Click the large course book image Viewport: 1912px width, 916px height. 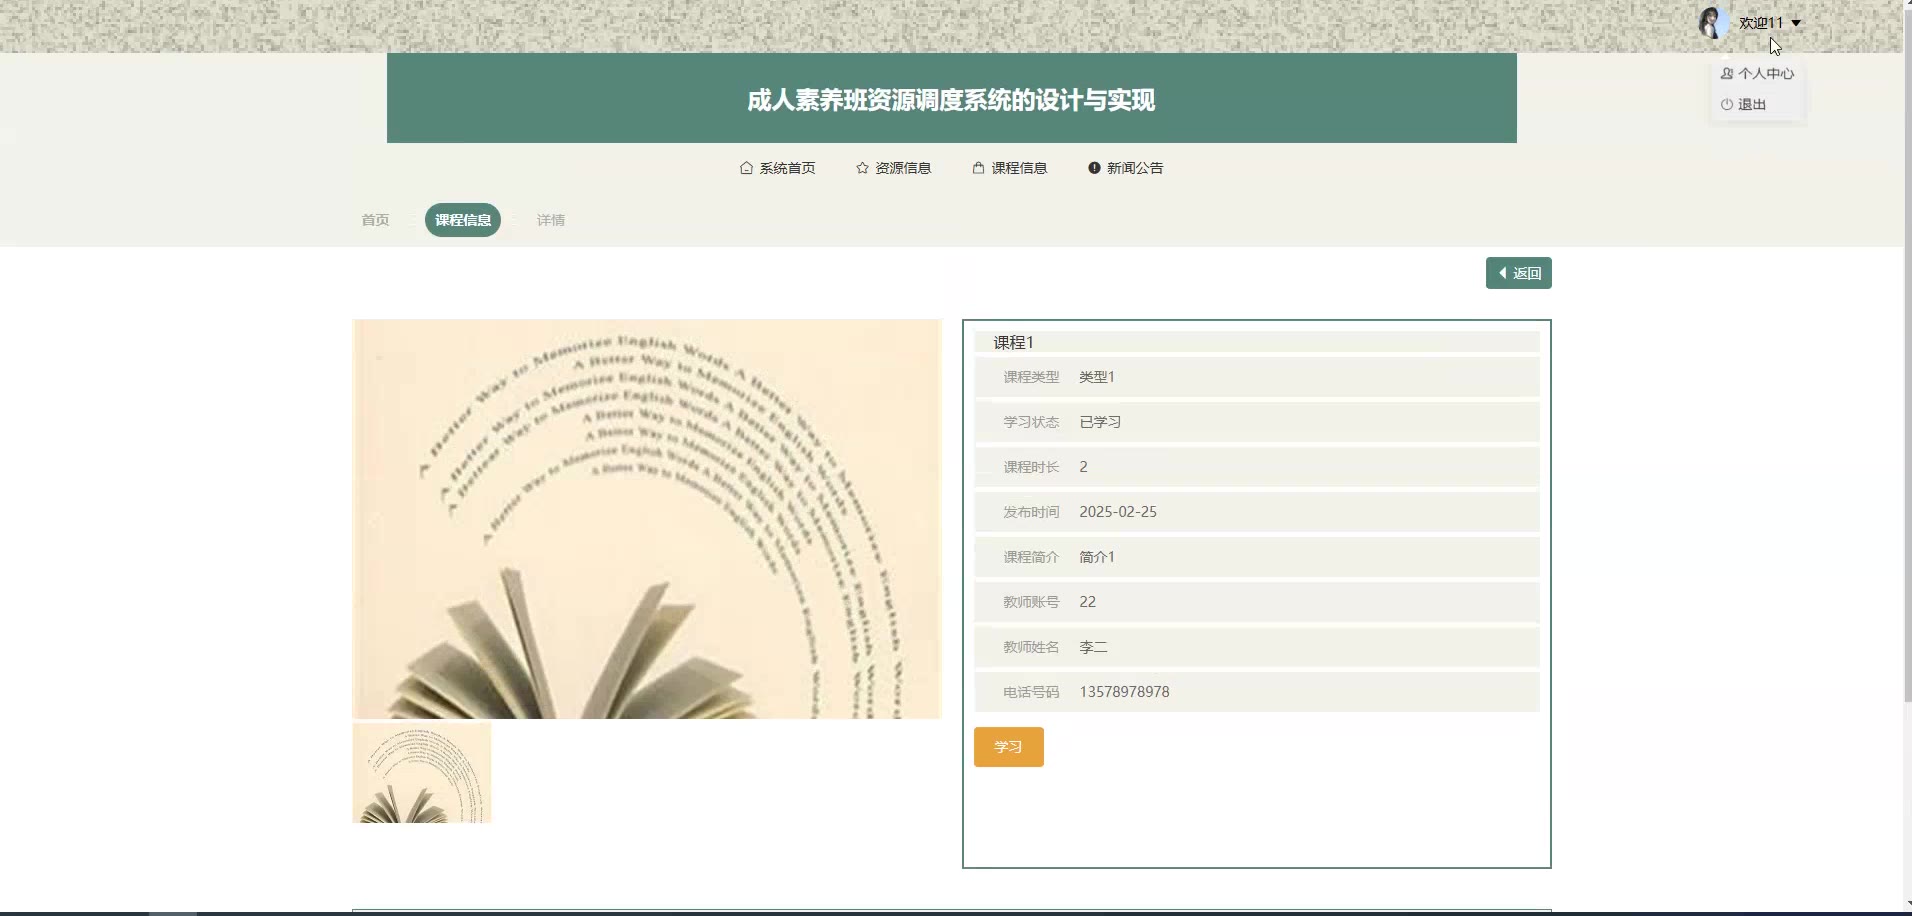647,519
